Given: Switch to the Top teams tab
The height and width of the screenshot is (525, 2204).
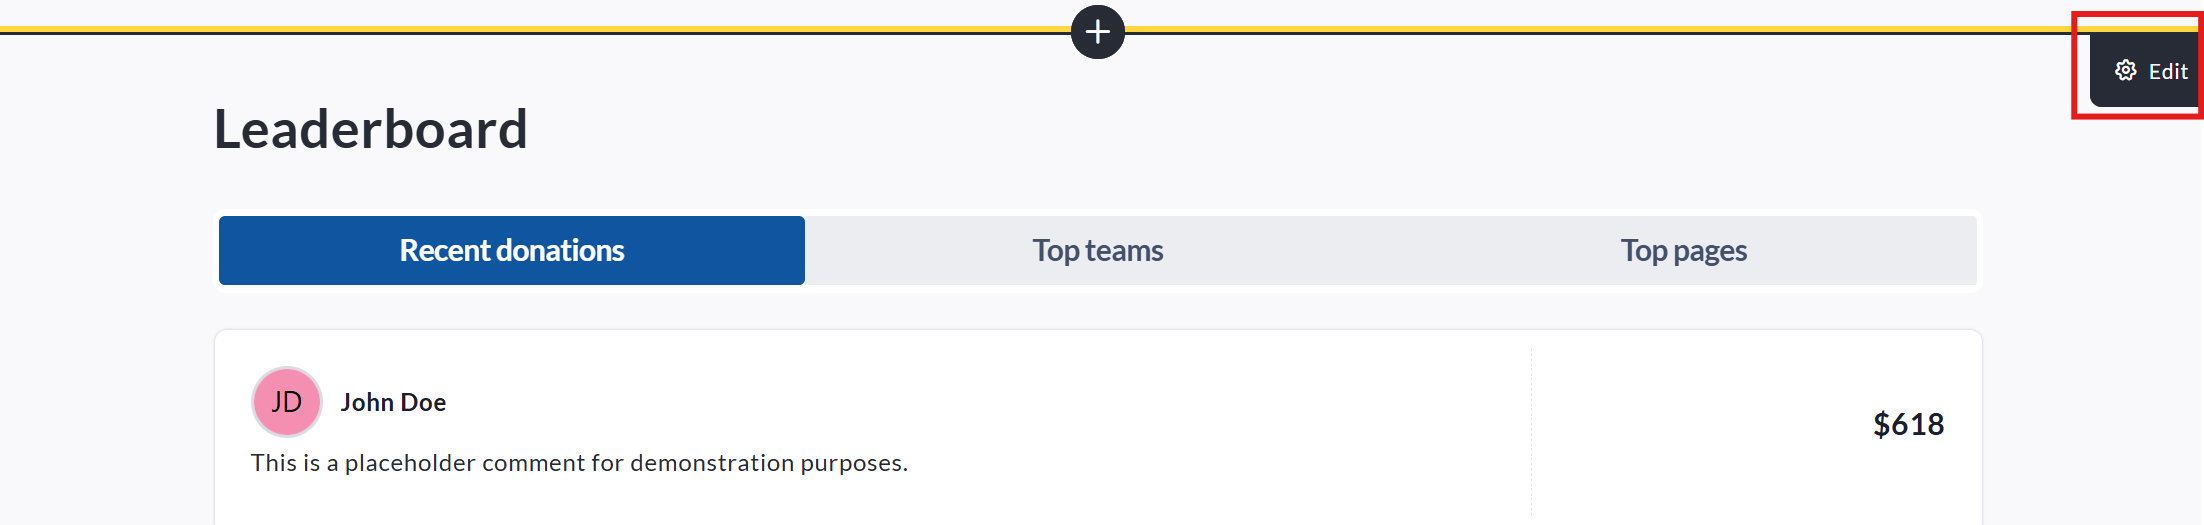Looking at the screenshot, I should (x=1097, y=250).
